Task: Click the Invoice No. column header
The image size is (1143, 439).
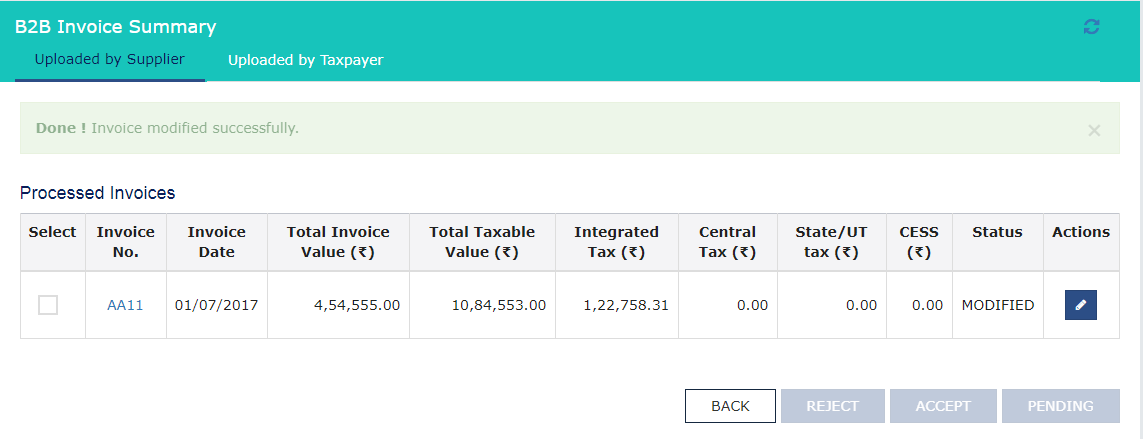Action: pos(125,242)
